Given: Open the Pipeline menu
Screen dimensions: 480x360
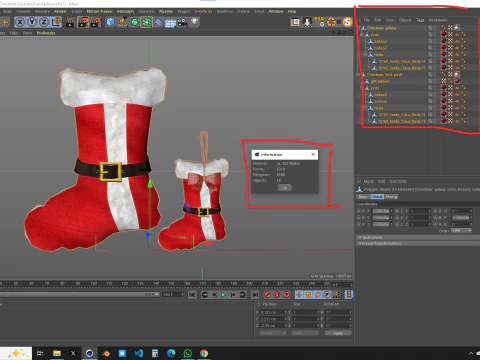Looking at the screenshot, I should tap(166, 11).
